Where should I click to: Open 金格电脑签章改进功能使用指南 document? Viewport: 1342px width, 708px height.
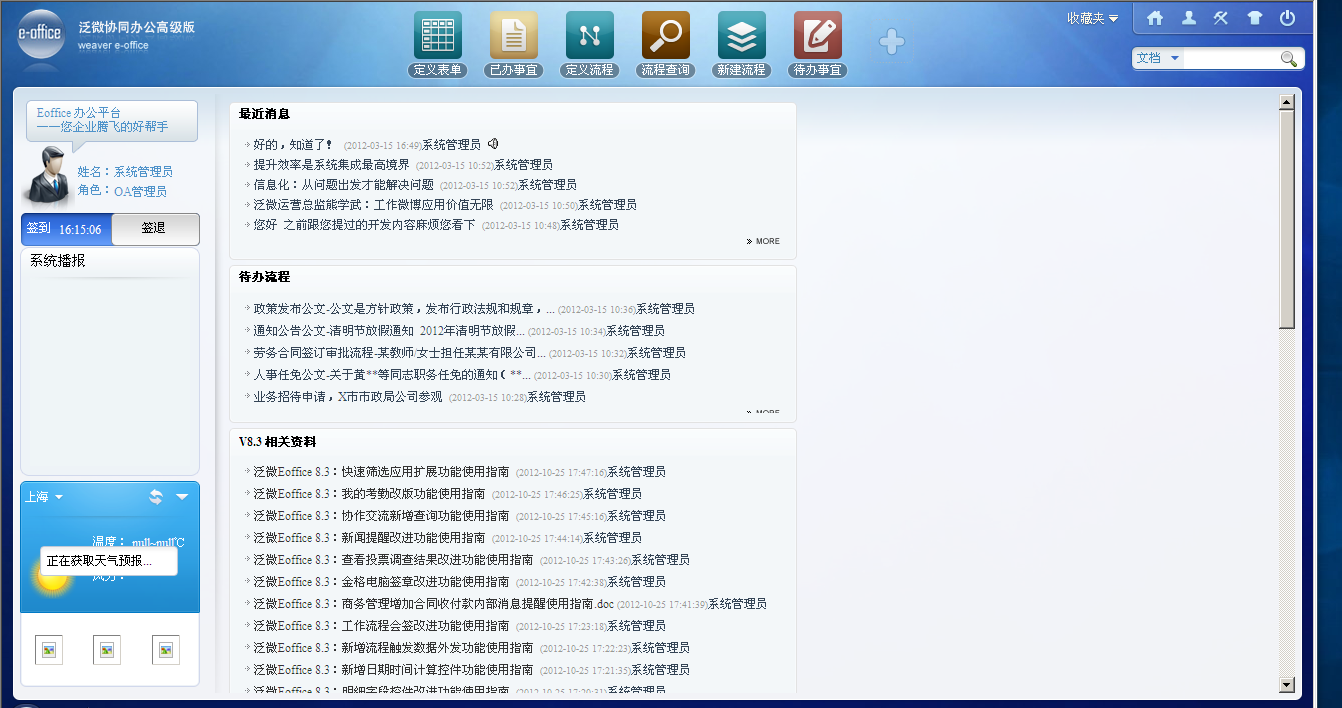pyautogui.click(x=381, y=582)
